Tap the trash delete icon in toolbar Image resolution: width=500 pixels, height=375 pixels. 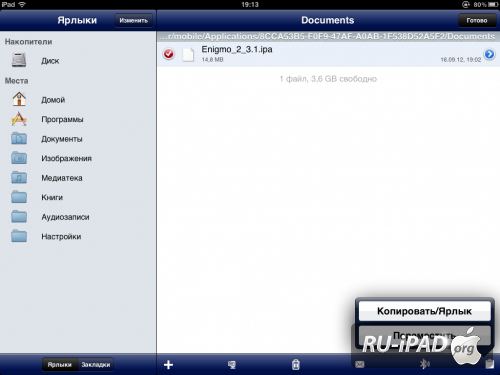296,365
